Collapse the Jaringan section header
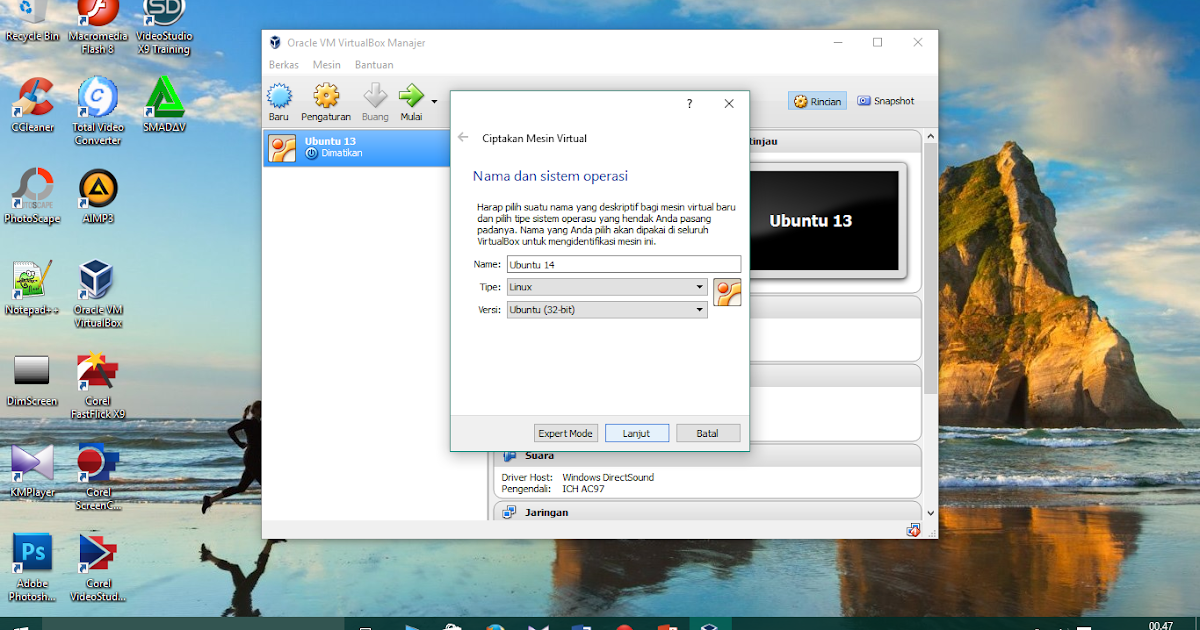Image resolution: width=1200 pixels, height=630 pixels. tap(708, 512)
